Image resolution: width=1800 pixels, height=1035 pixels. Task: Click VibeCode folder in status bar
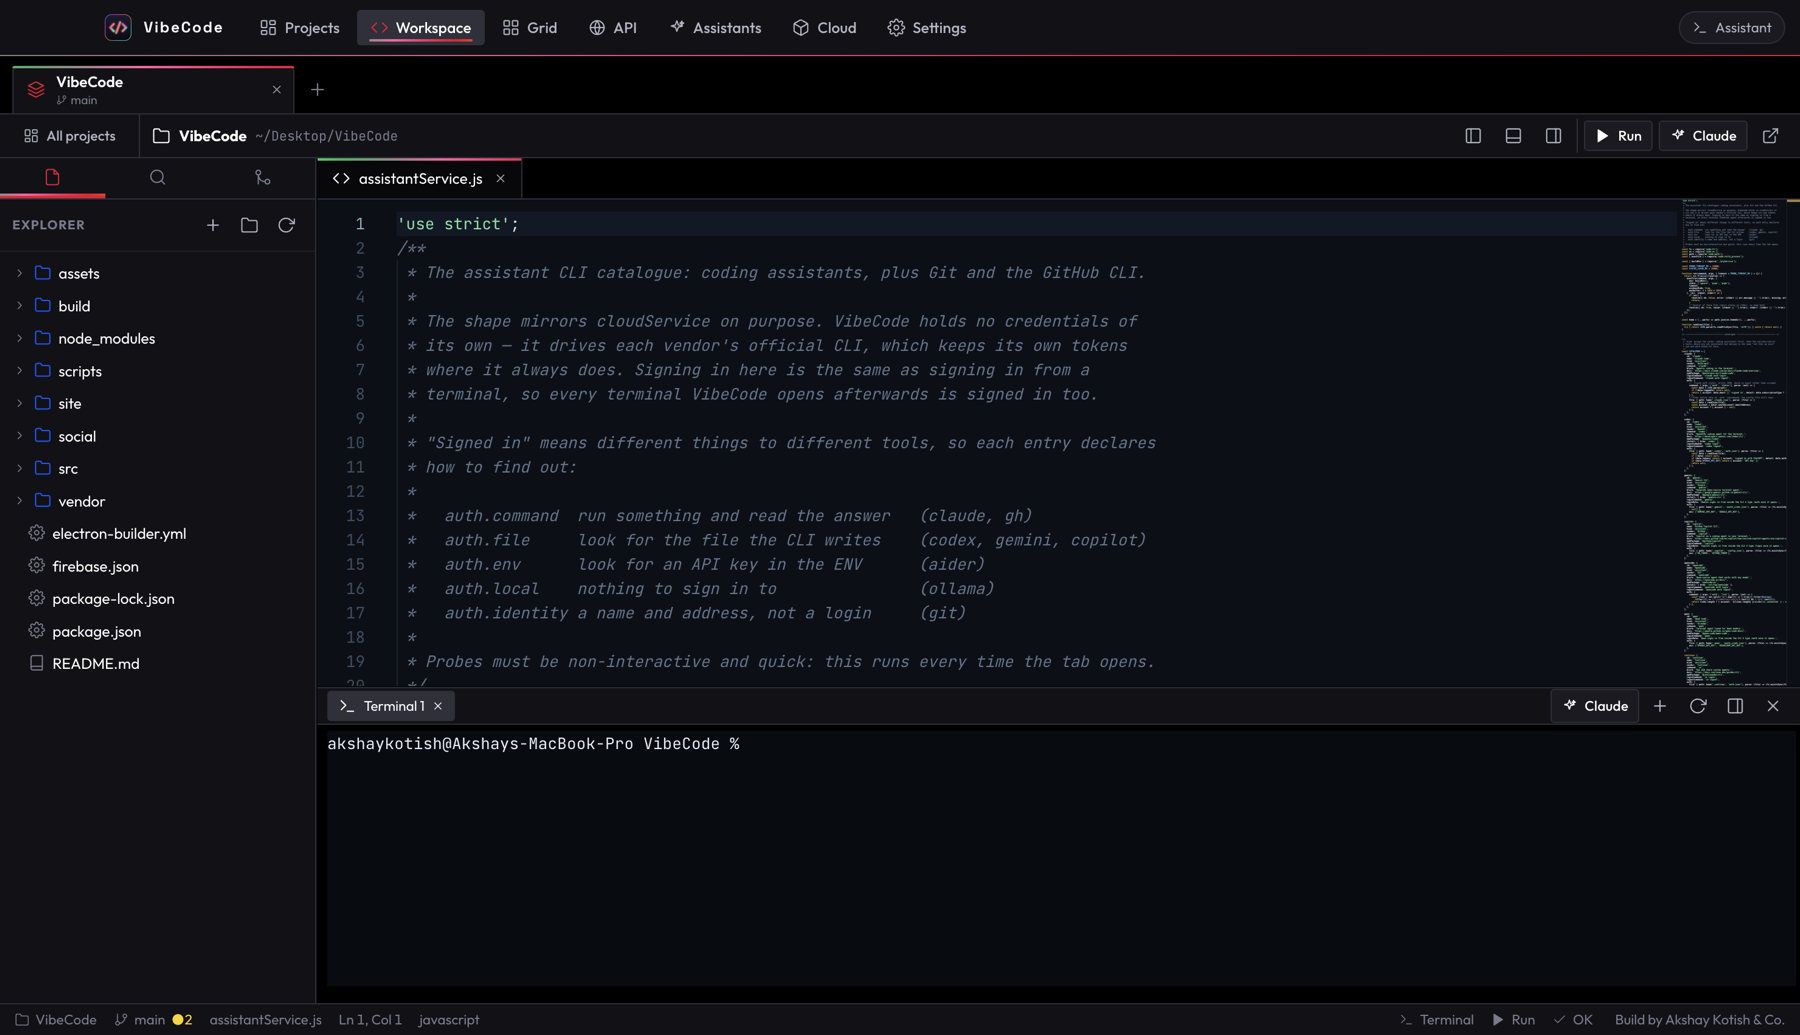click(56, 1020)
